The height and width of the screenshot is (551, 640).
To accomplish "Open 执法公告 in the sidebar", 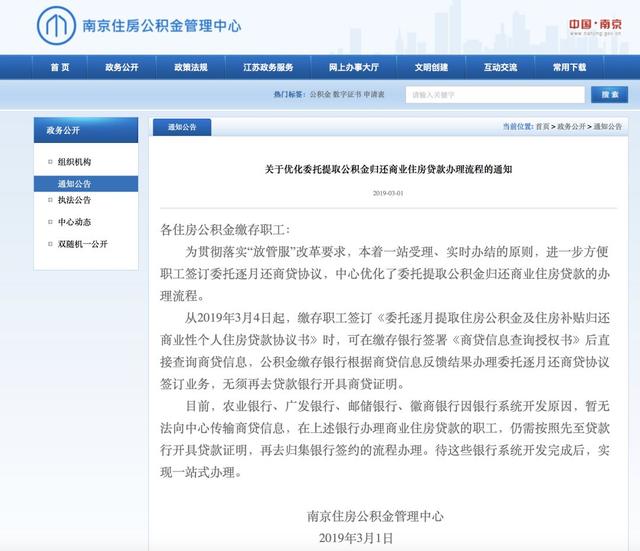I will 74,200.
